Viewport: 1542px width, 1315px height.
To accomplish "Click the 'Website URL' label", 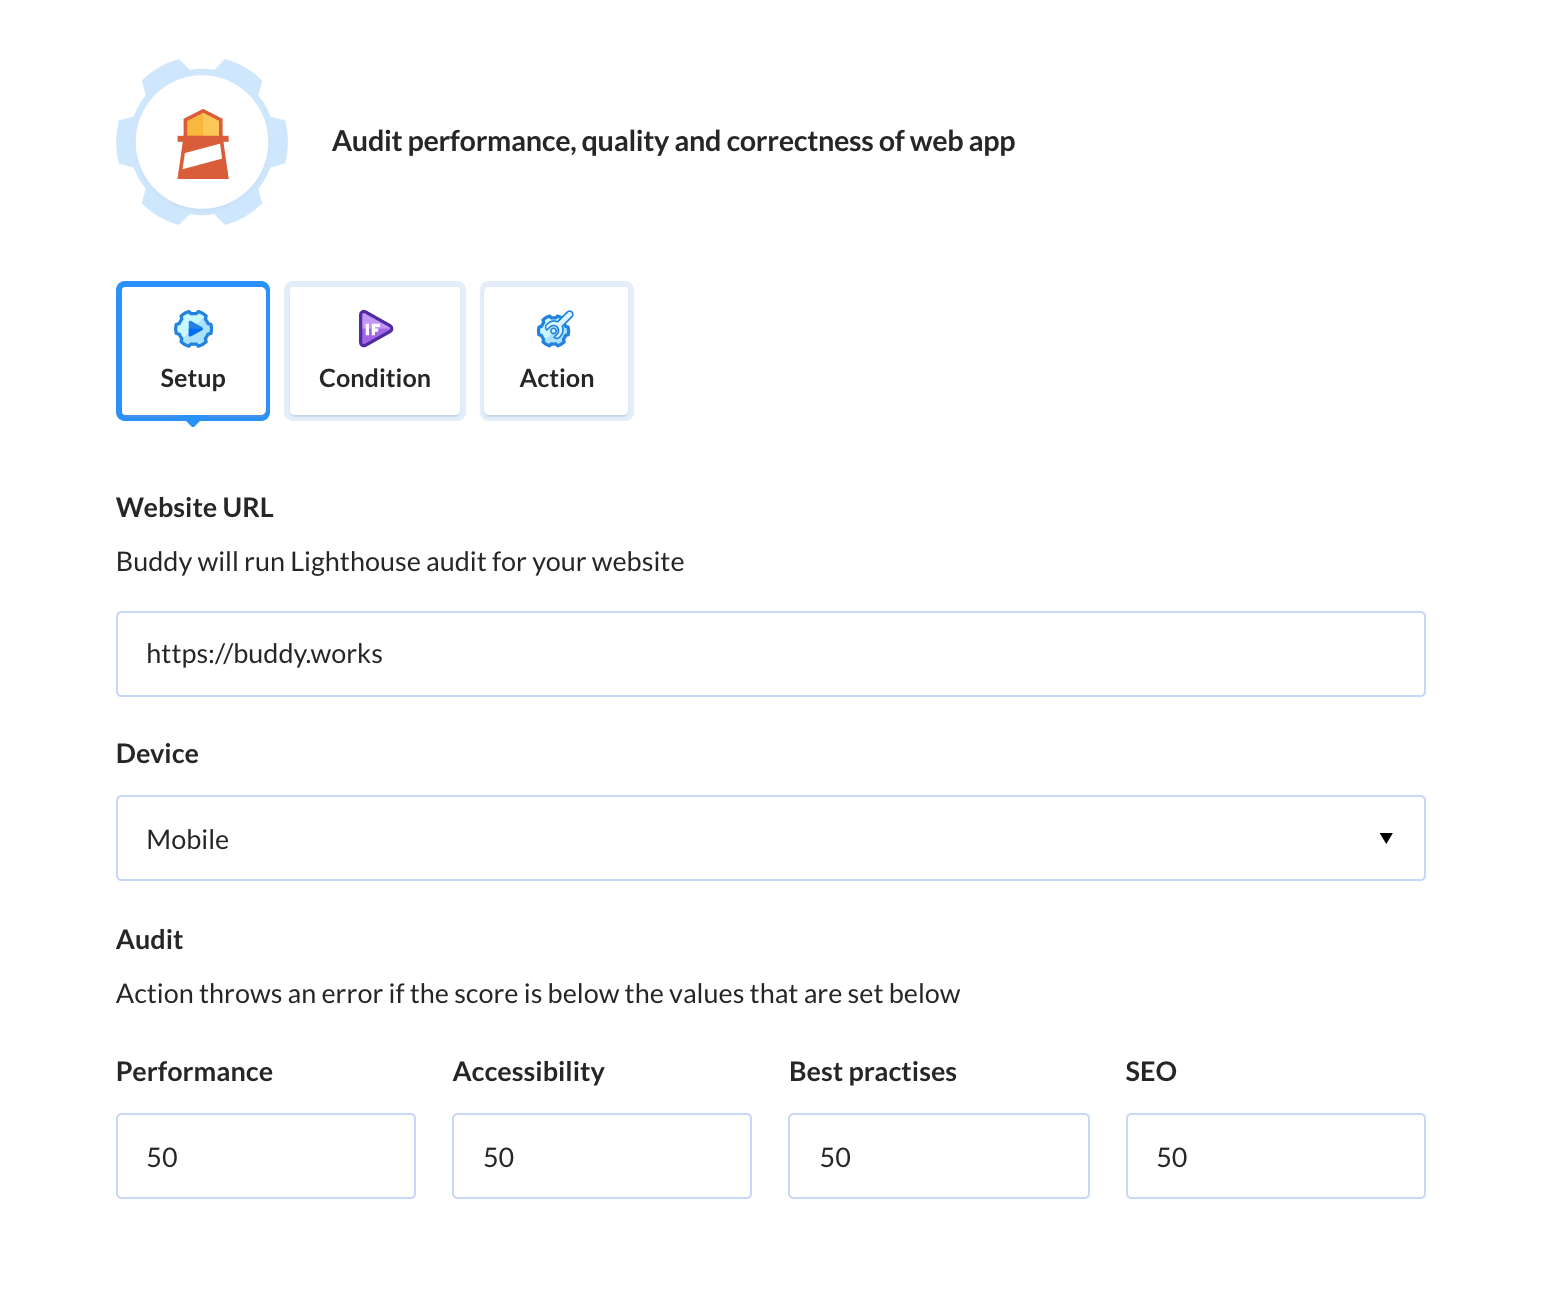I will point(195,508).
